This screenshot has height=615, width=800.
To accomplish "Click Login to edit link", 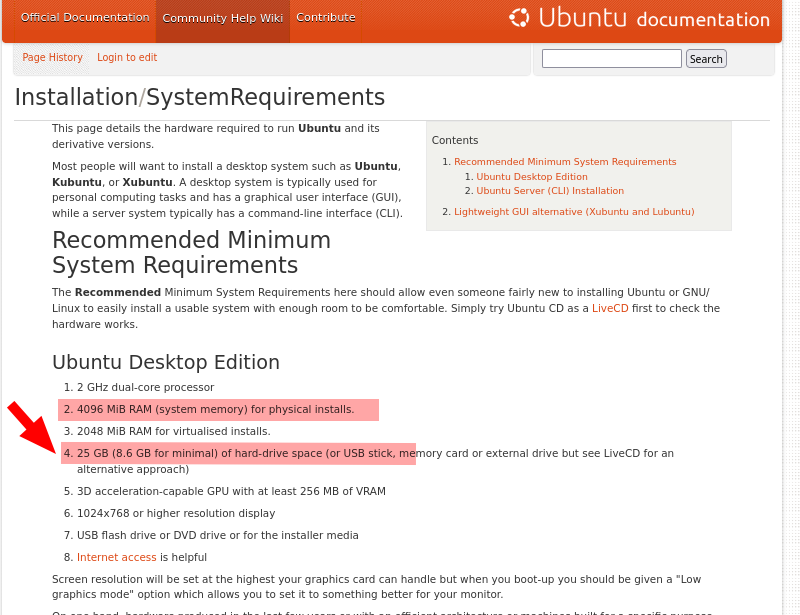I will pos(127,58).
